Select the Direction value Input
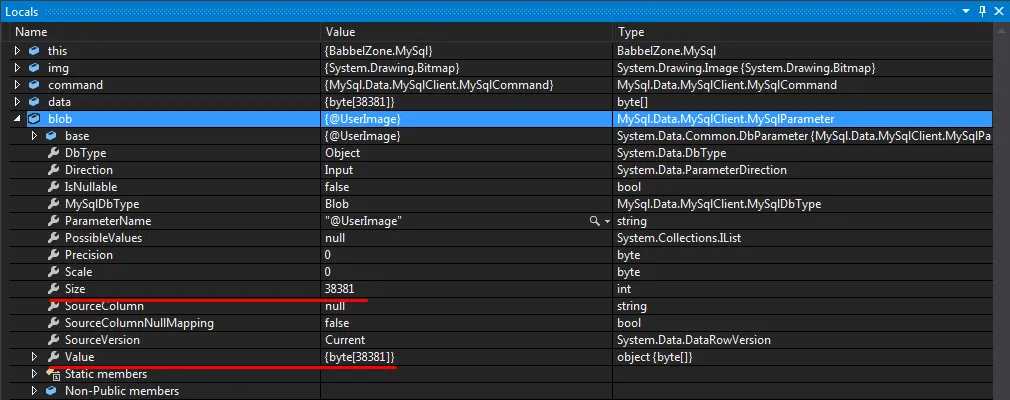The image size is (1010, 400). tap(339, 170)
